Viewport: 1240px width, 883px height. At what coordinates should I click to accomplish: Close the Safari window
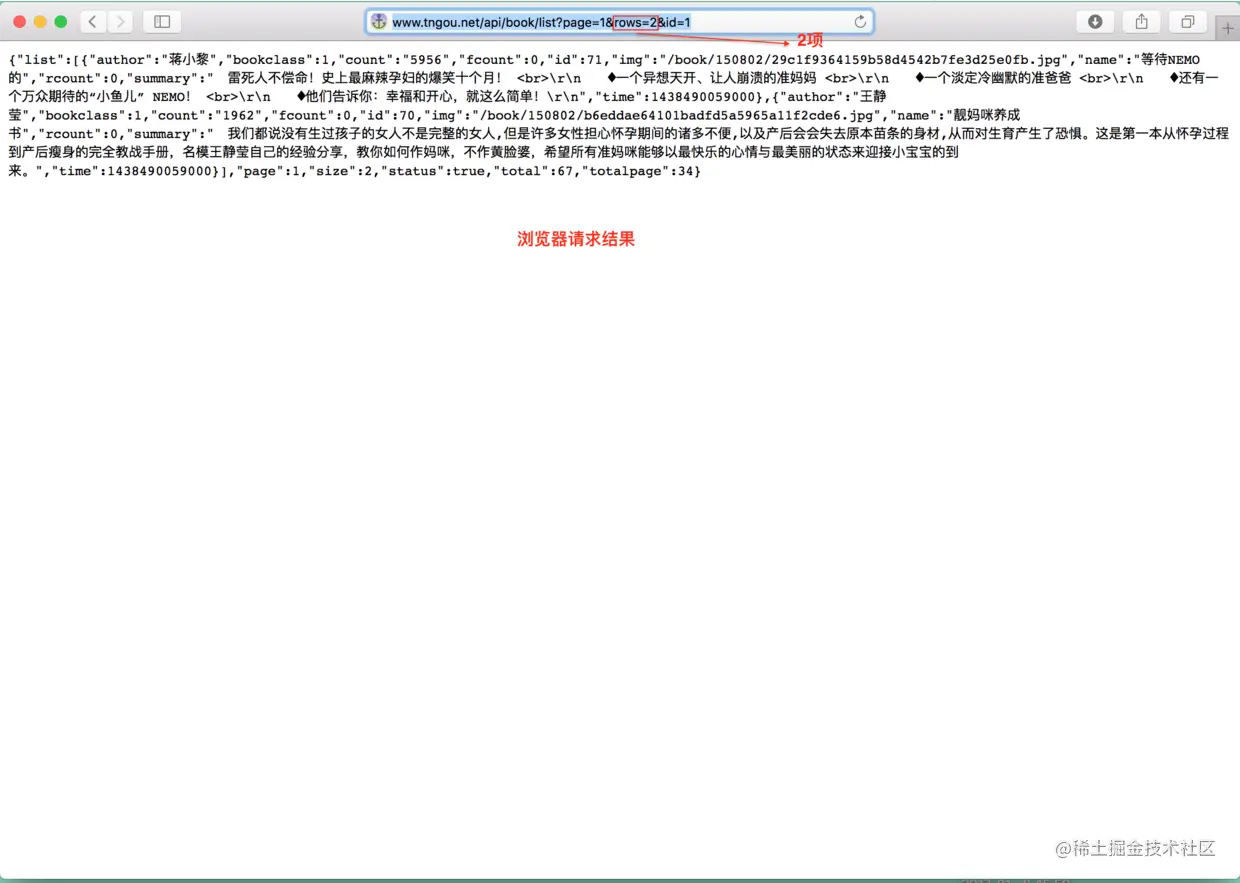(19, 22)
